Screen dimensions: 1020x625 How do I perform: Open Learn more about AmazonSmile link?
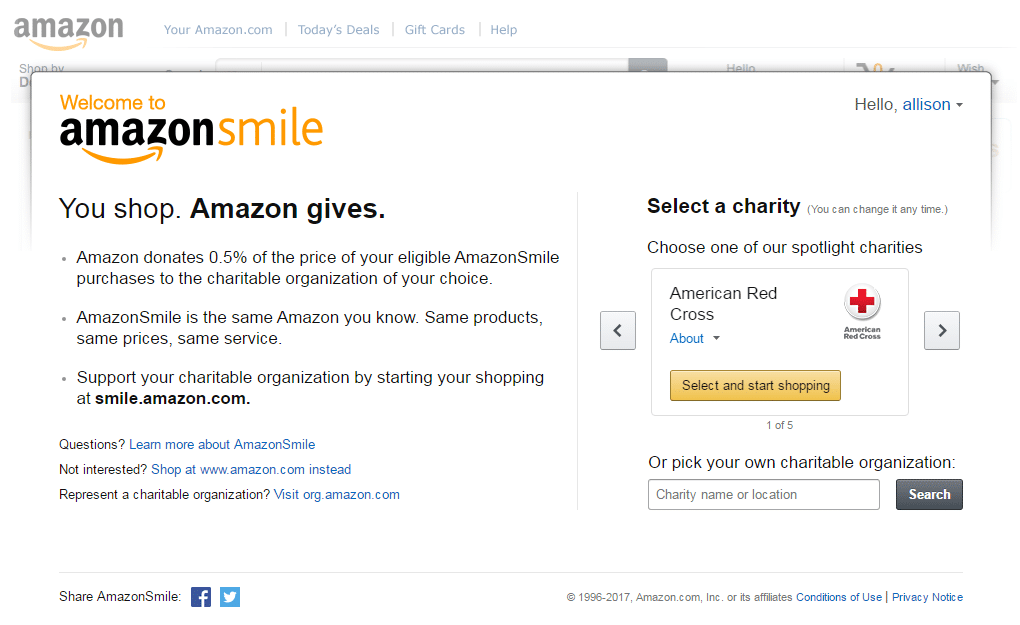[222, 445]
